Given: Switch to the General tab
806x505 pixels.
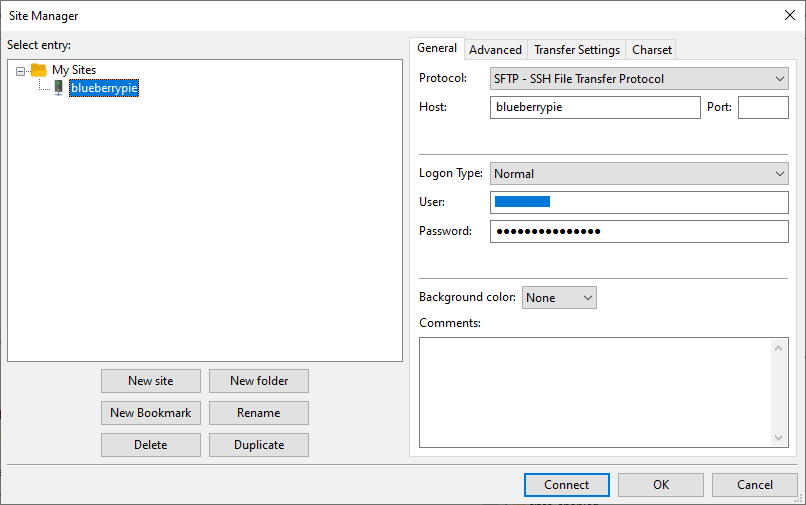Looking at the screenshot, I should tap(437, 48).
